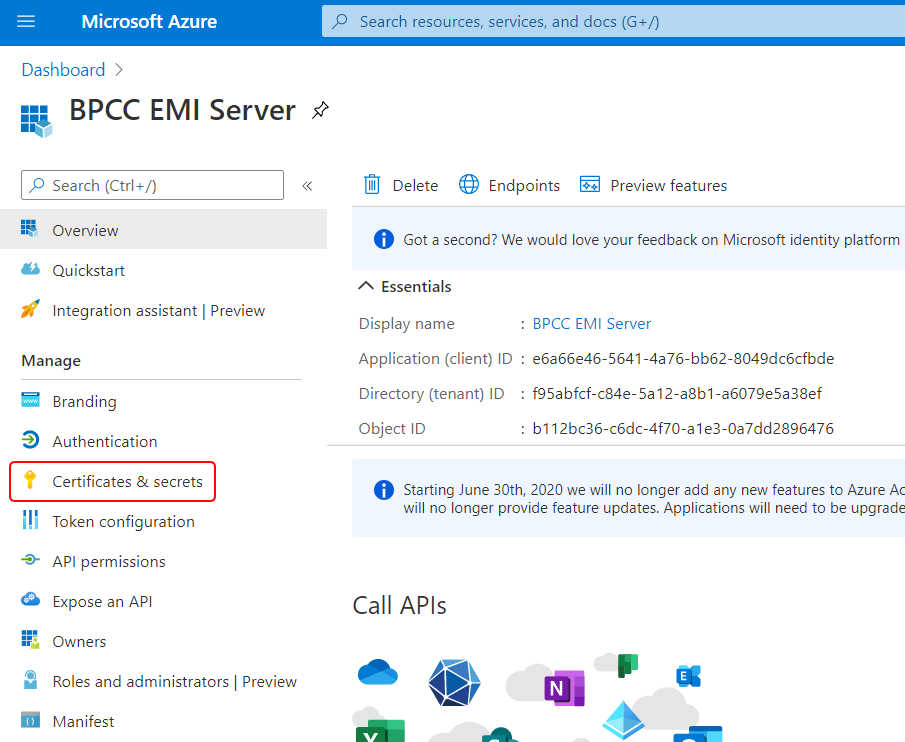Open the Manifest page
Image resolution: width=905 pixels, height=742 pixels.
(84, 722)
